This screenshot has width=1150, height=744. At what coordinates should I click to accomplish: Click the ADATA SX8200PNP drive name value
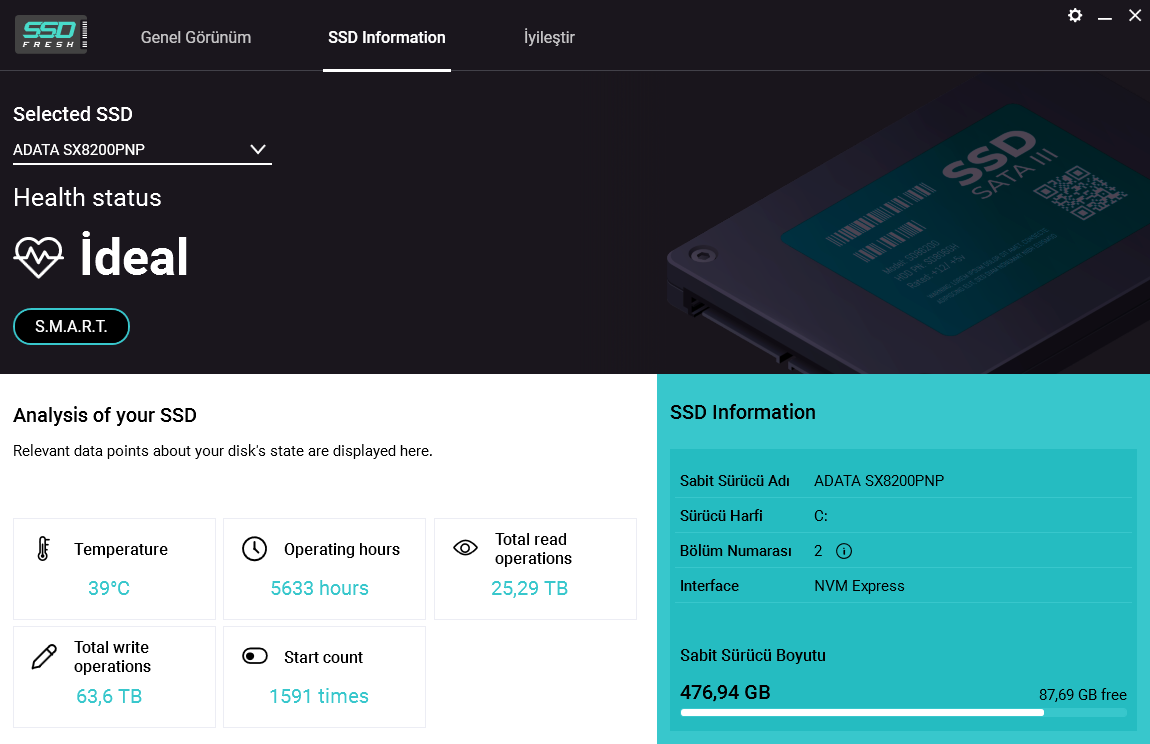tap(879, 481)
